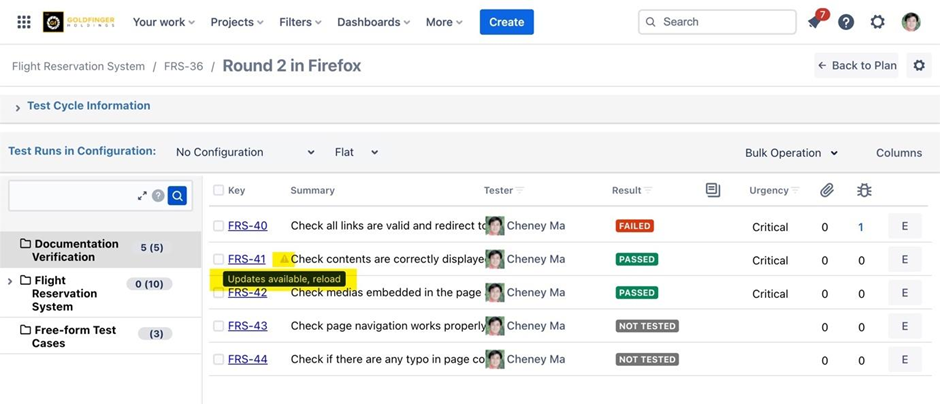Viewport: 940px width, 404px height.
Task: Open the Bulk Operation dropdown
Action: 791,153
